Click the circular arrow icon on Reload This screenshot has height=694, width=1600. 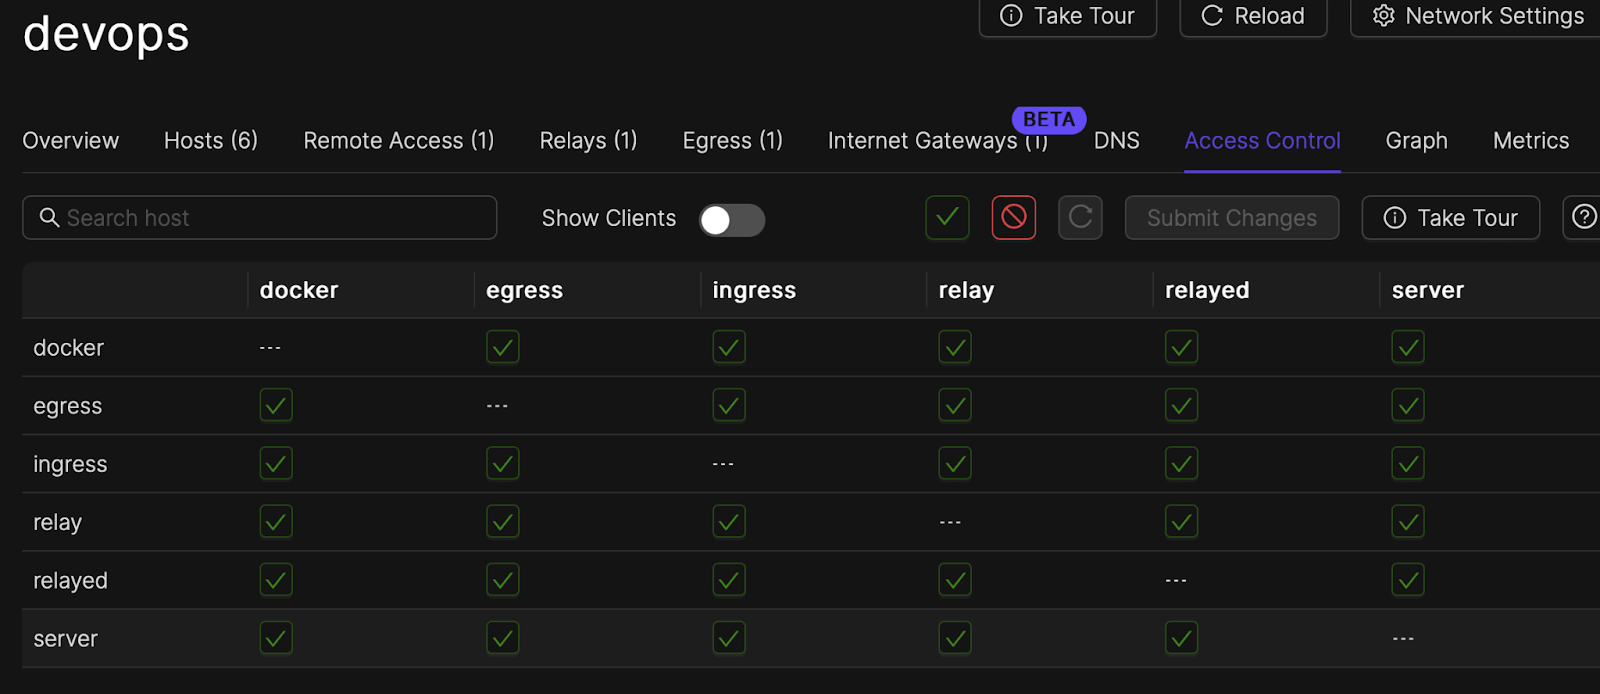pyautogui.click(x=1211, y=16)
